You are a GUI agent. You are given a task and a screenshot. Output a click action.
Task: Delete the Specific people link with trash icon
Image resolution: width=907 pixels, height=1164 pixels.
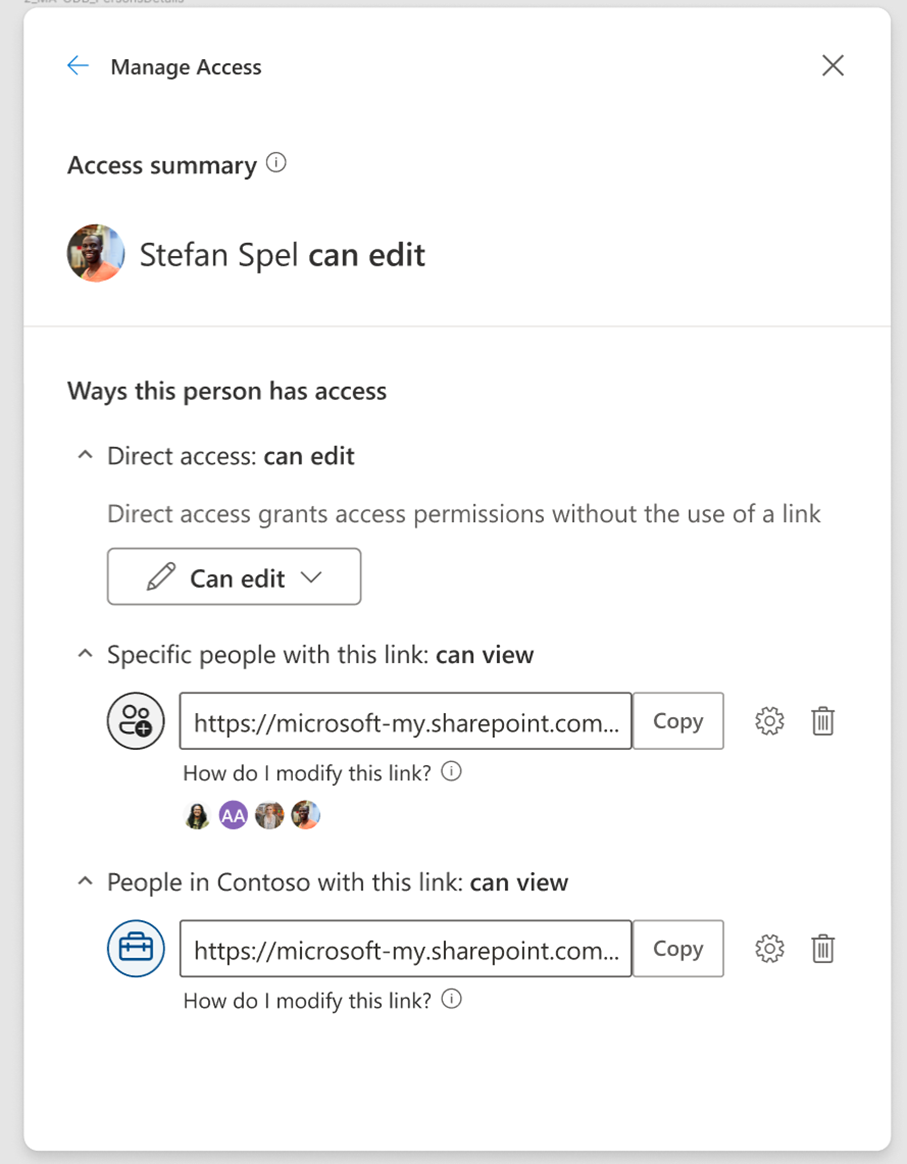coord(823,721)
